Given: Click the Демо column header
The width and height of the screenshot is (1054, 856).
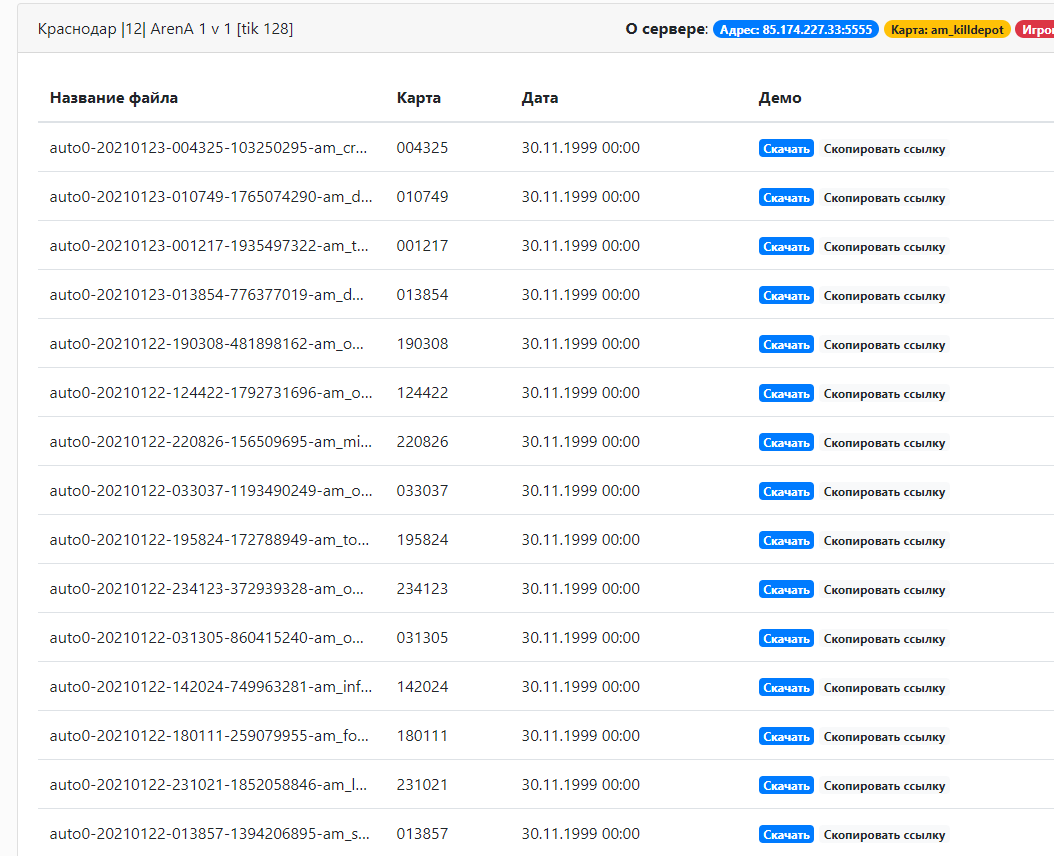Looking at the screenshot, I should click(x=780, y=98).
